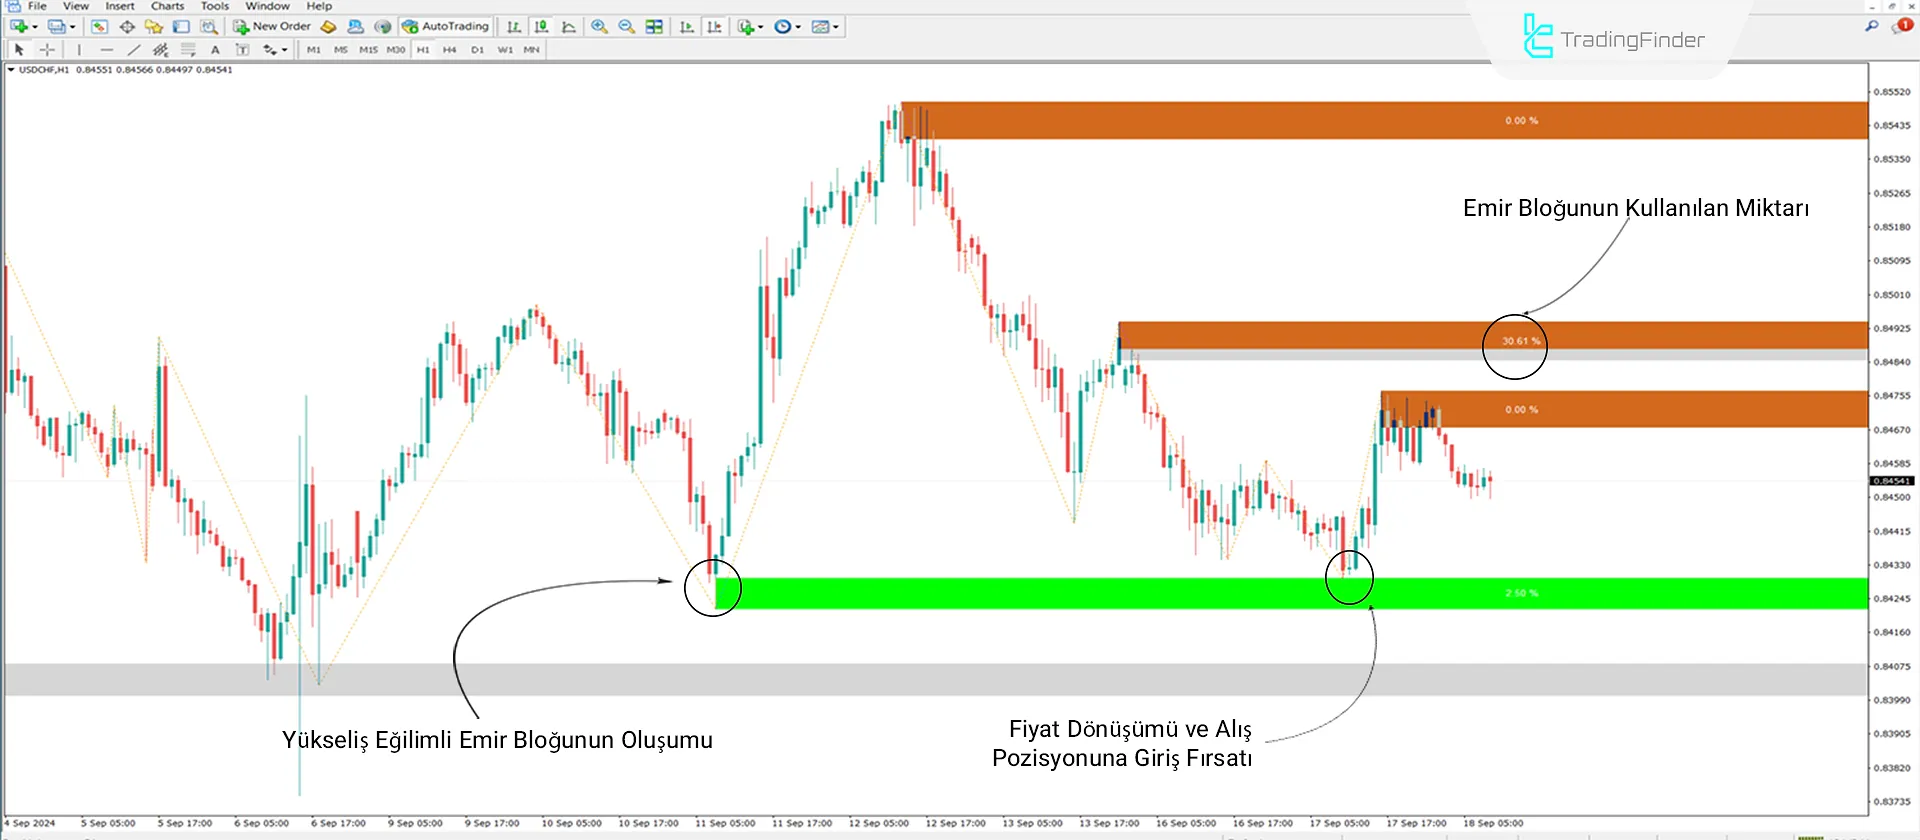This screenshot has height=840, width=1920.
Task: Open the Tools menu
Action: tap(215, 6)
